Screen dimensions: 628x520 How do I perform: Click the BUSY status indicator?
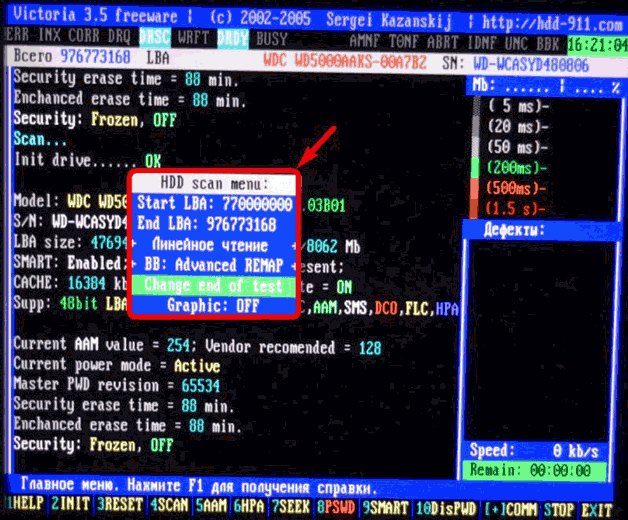[272, 39]
